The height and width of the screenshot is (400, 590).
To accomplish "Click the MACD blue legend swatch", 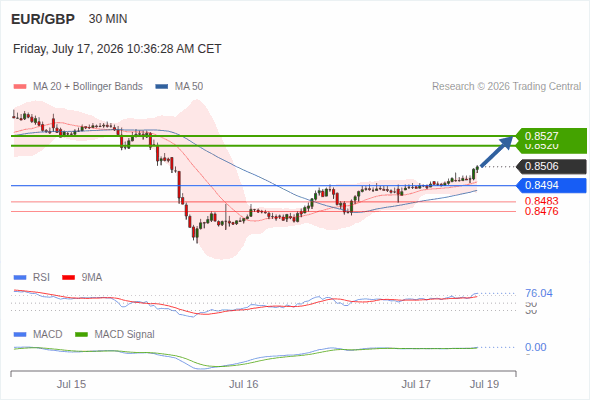I will 20,334.
